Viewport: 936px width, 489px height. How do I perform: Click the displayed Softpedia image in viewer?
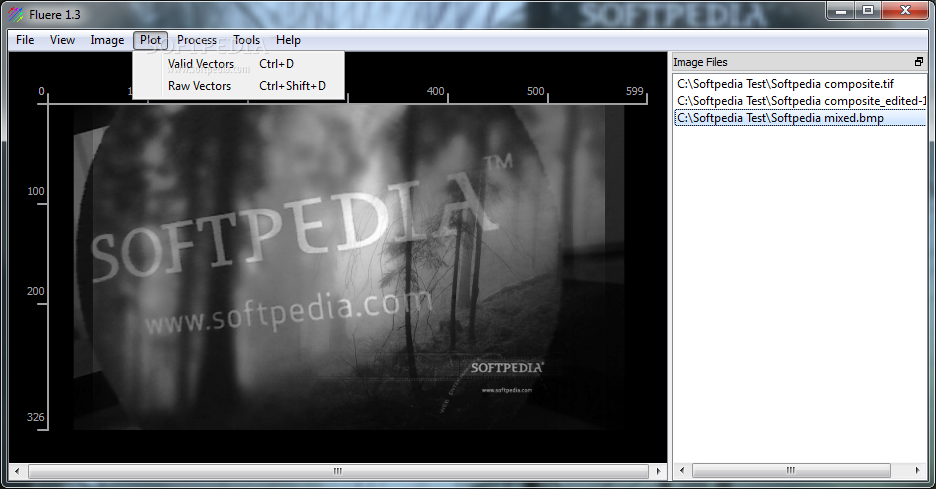tap(349, 268)
